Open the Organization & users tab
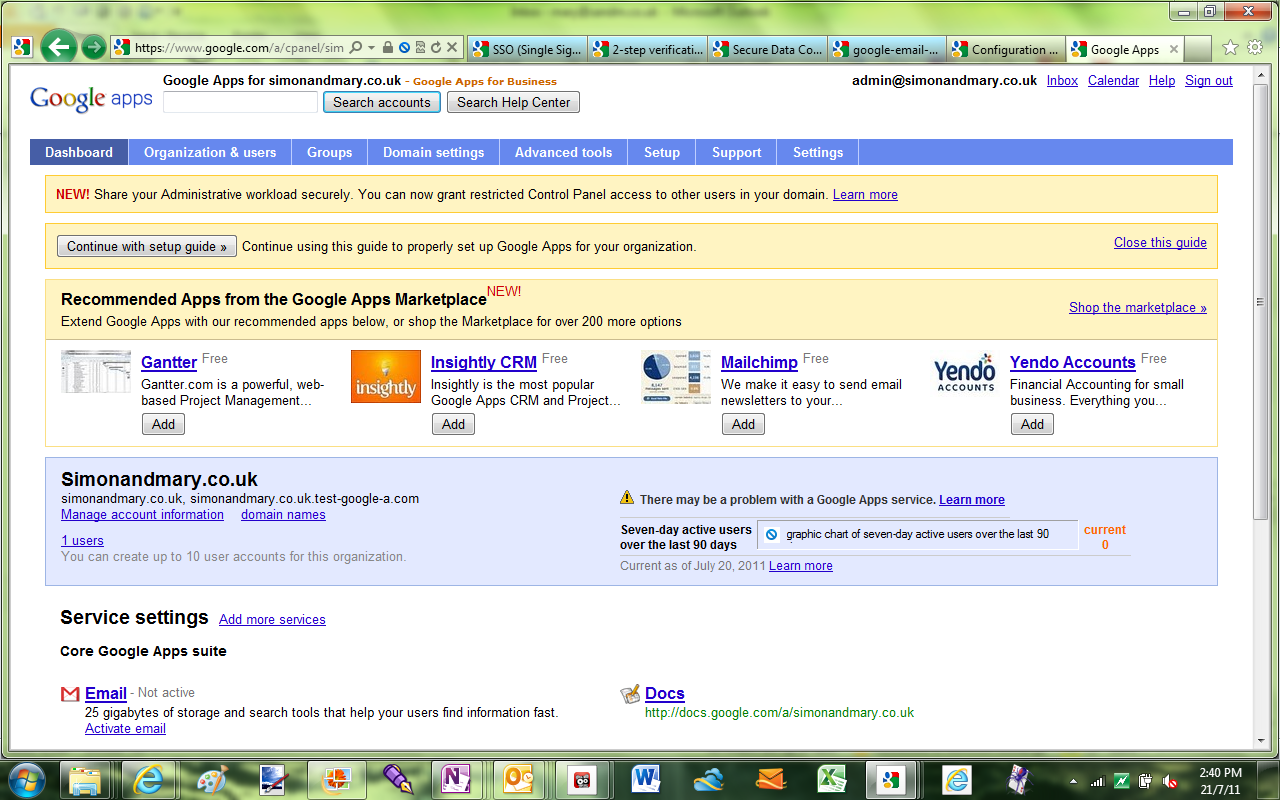This screenshot has height=800, width=1280. (210, 152)
